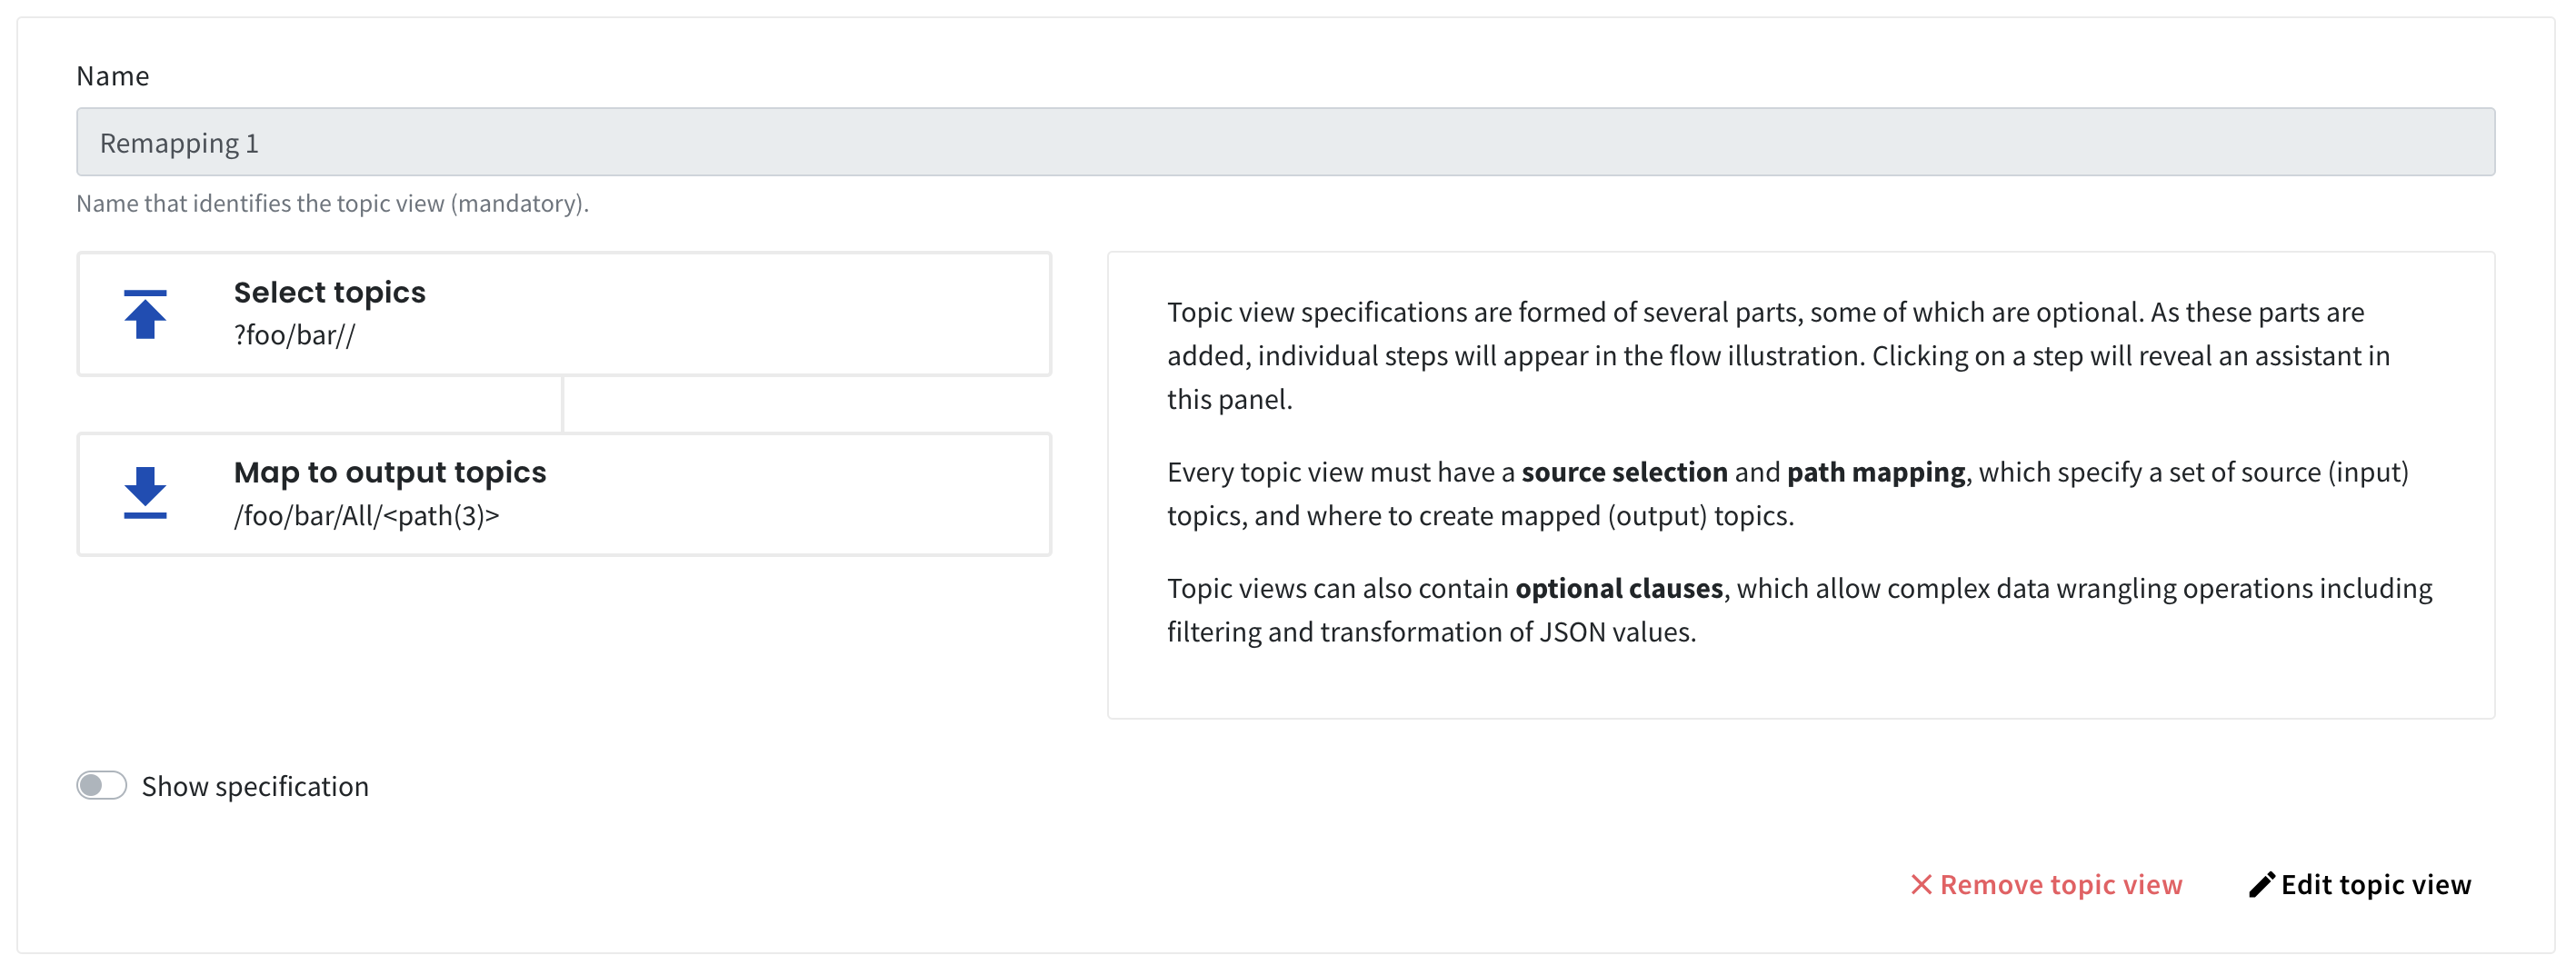Click the Select topics heading
The height and width of the screenshot is (965, 2576).
[x=330, y=292]
